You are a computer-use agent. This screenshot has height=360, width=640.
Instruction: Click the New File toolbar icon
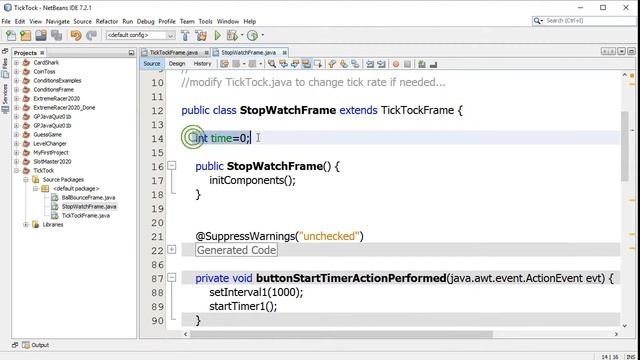(x=11, y=36)
